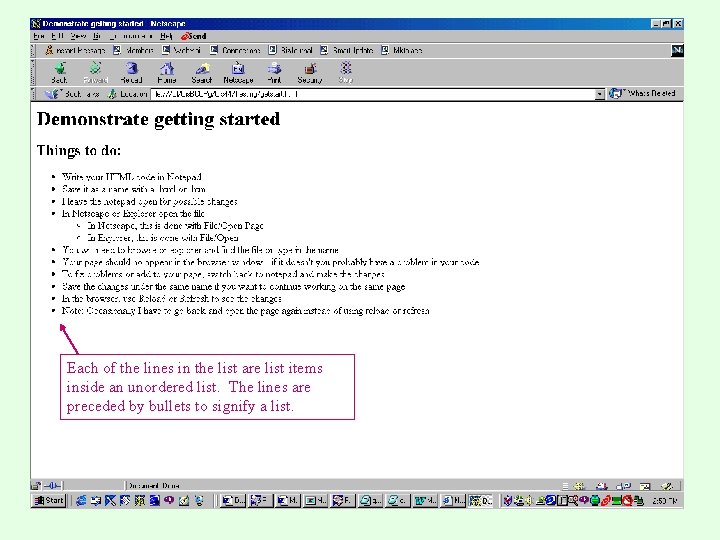Open the Edit menu
The width and height of the screenshot is (720, 540).
(57, 36)
